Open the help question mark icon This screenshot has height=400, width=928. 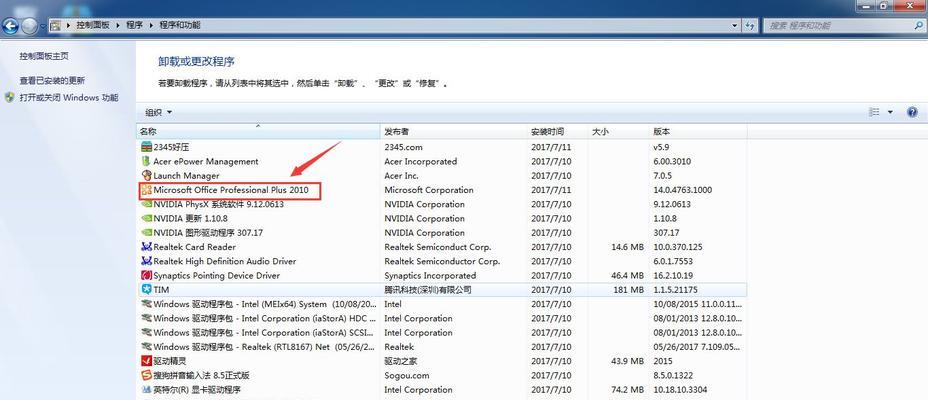click(x=912, y=112)
